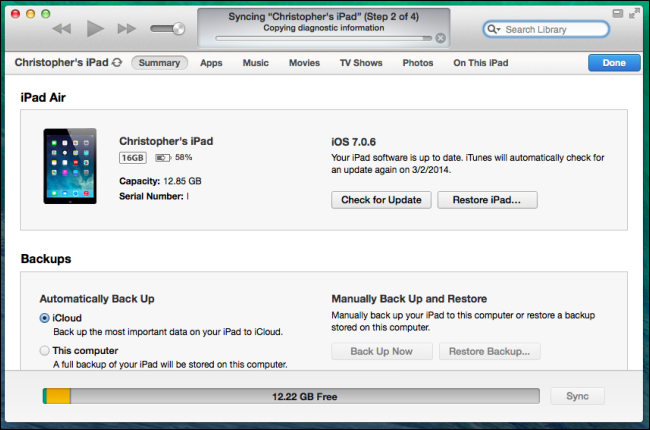This screenshot has width=650, height=430.
Task: Click the sync spinner icon beside Christopher's iPad
Action: [117, 63]
